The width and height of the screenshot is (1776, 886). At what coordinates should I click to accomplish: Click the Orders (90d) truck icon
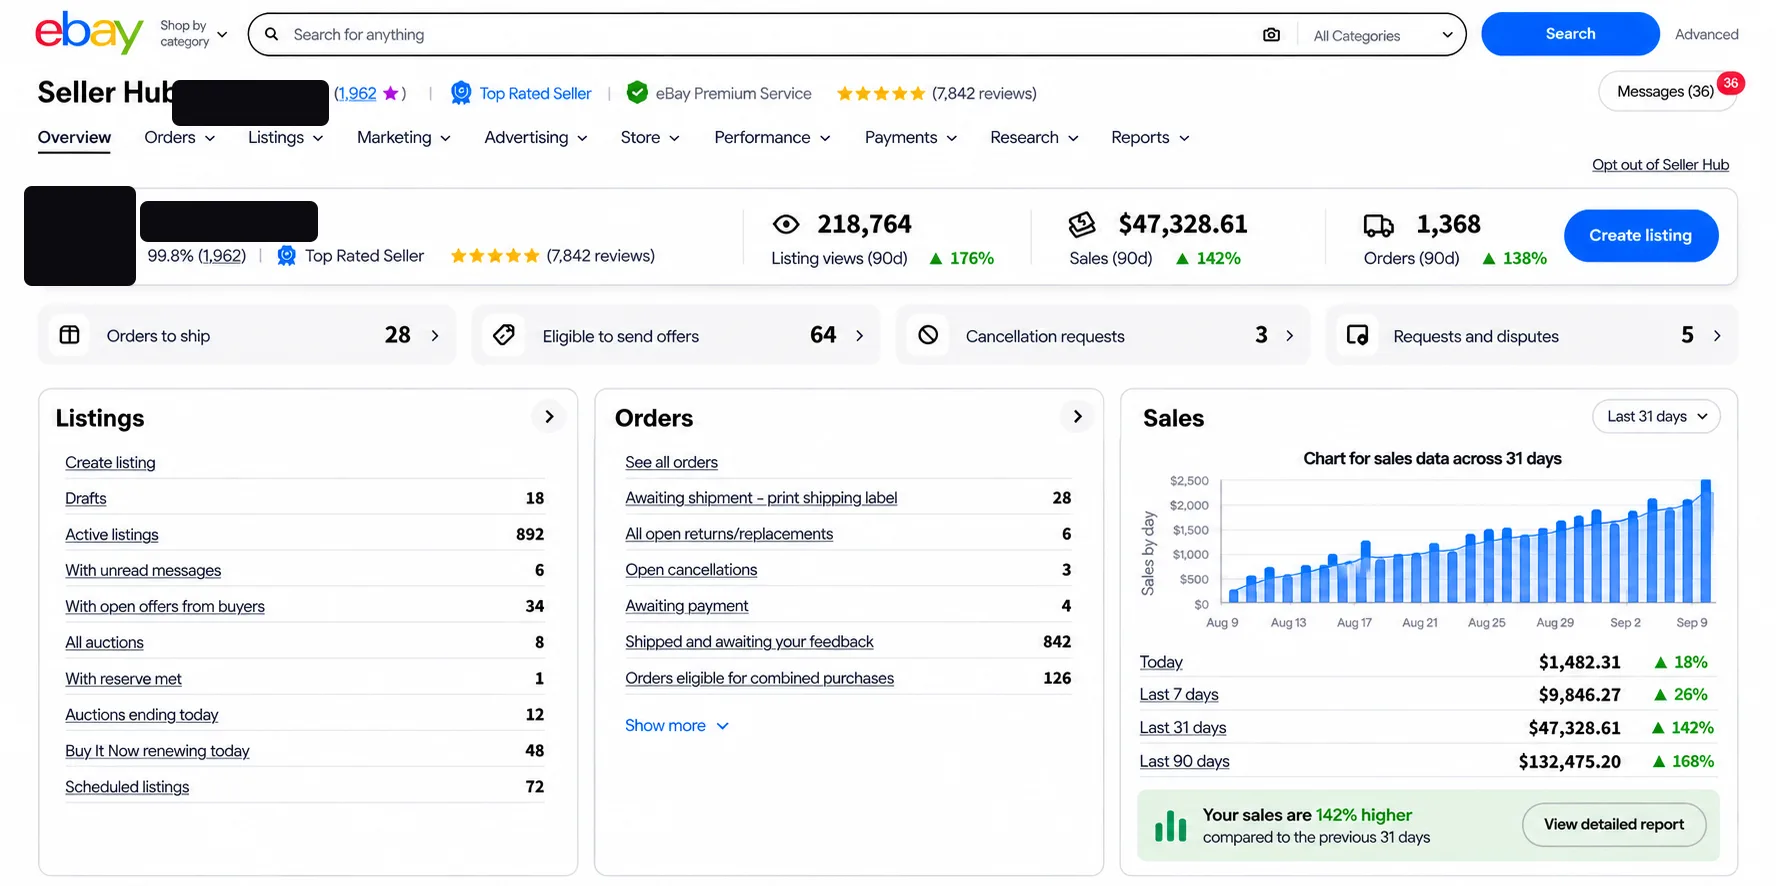point(1379,225)
